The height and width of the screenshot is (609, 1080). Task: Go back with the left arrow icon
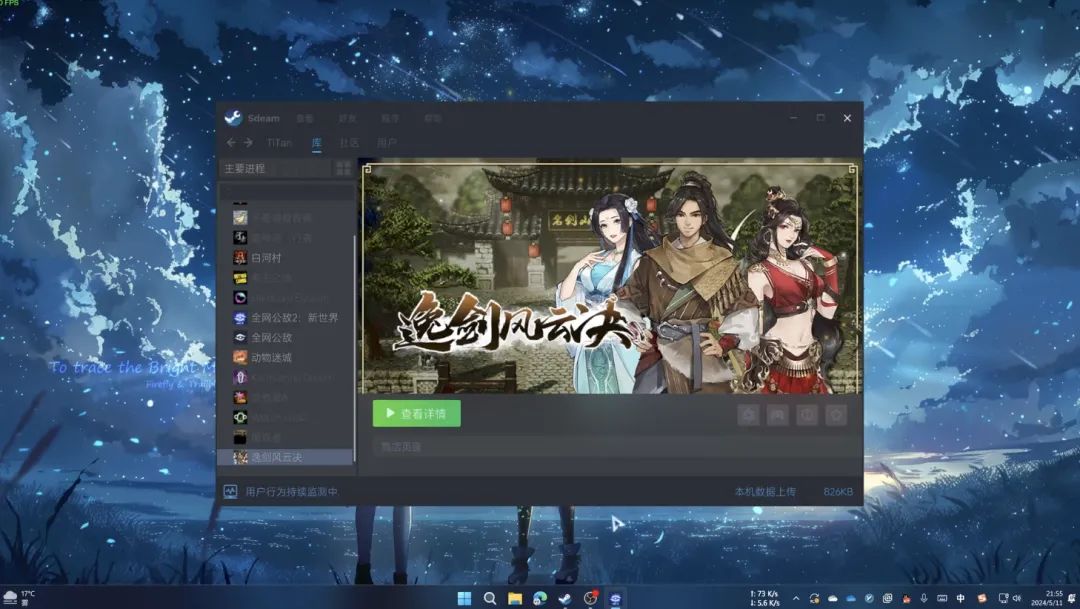(x=231, y=142)
